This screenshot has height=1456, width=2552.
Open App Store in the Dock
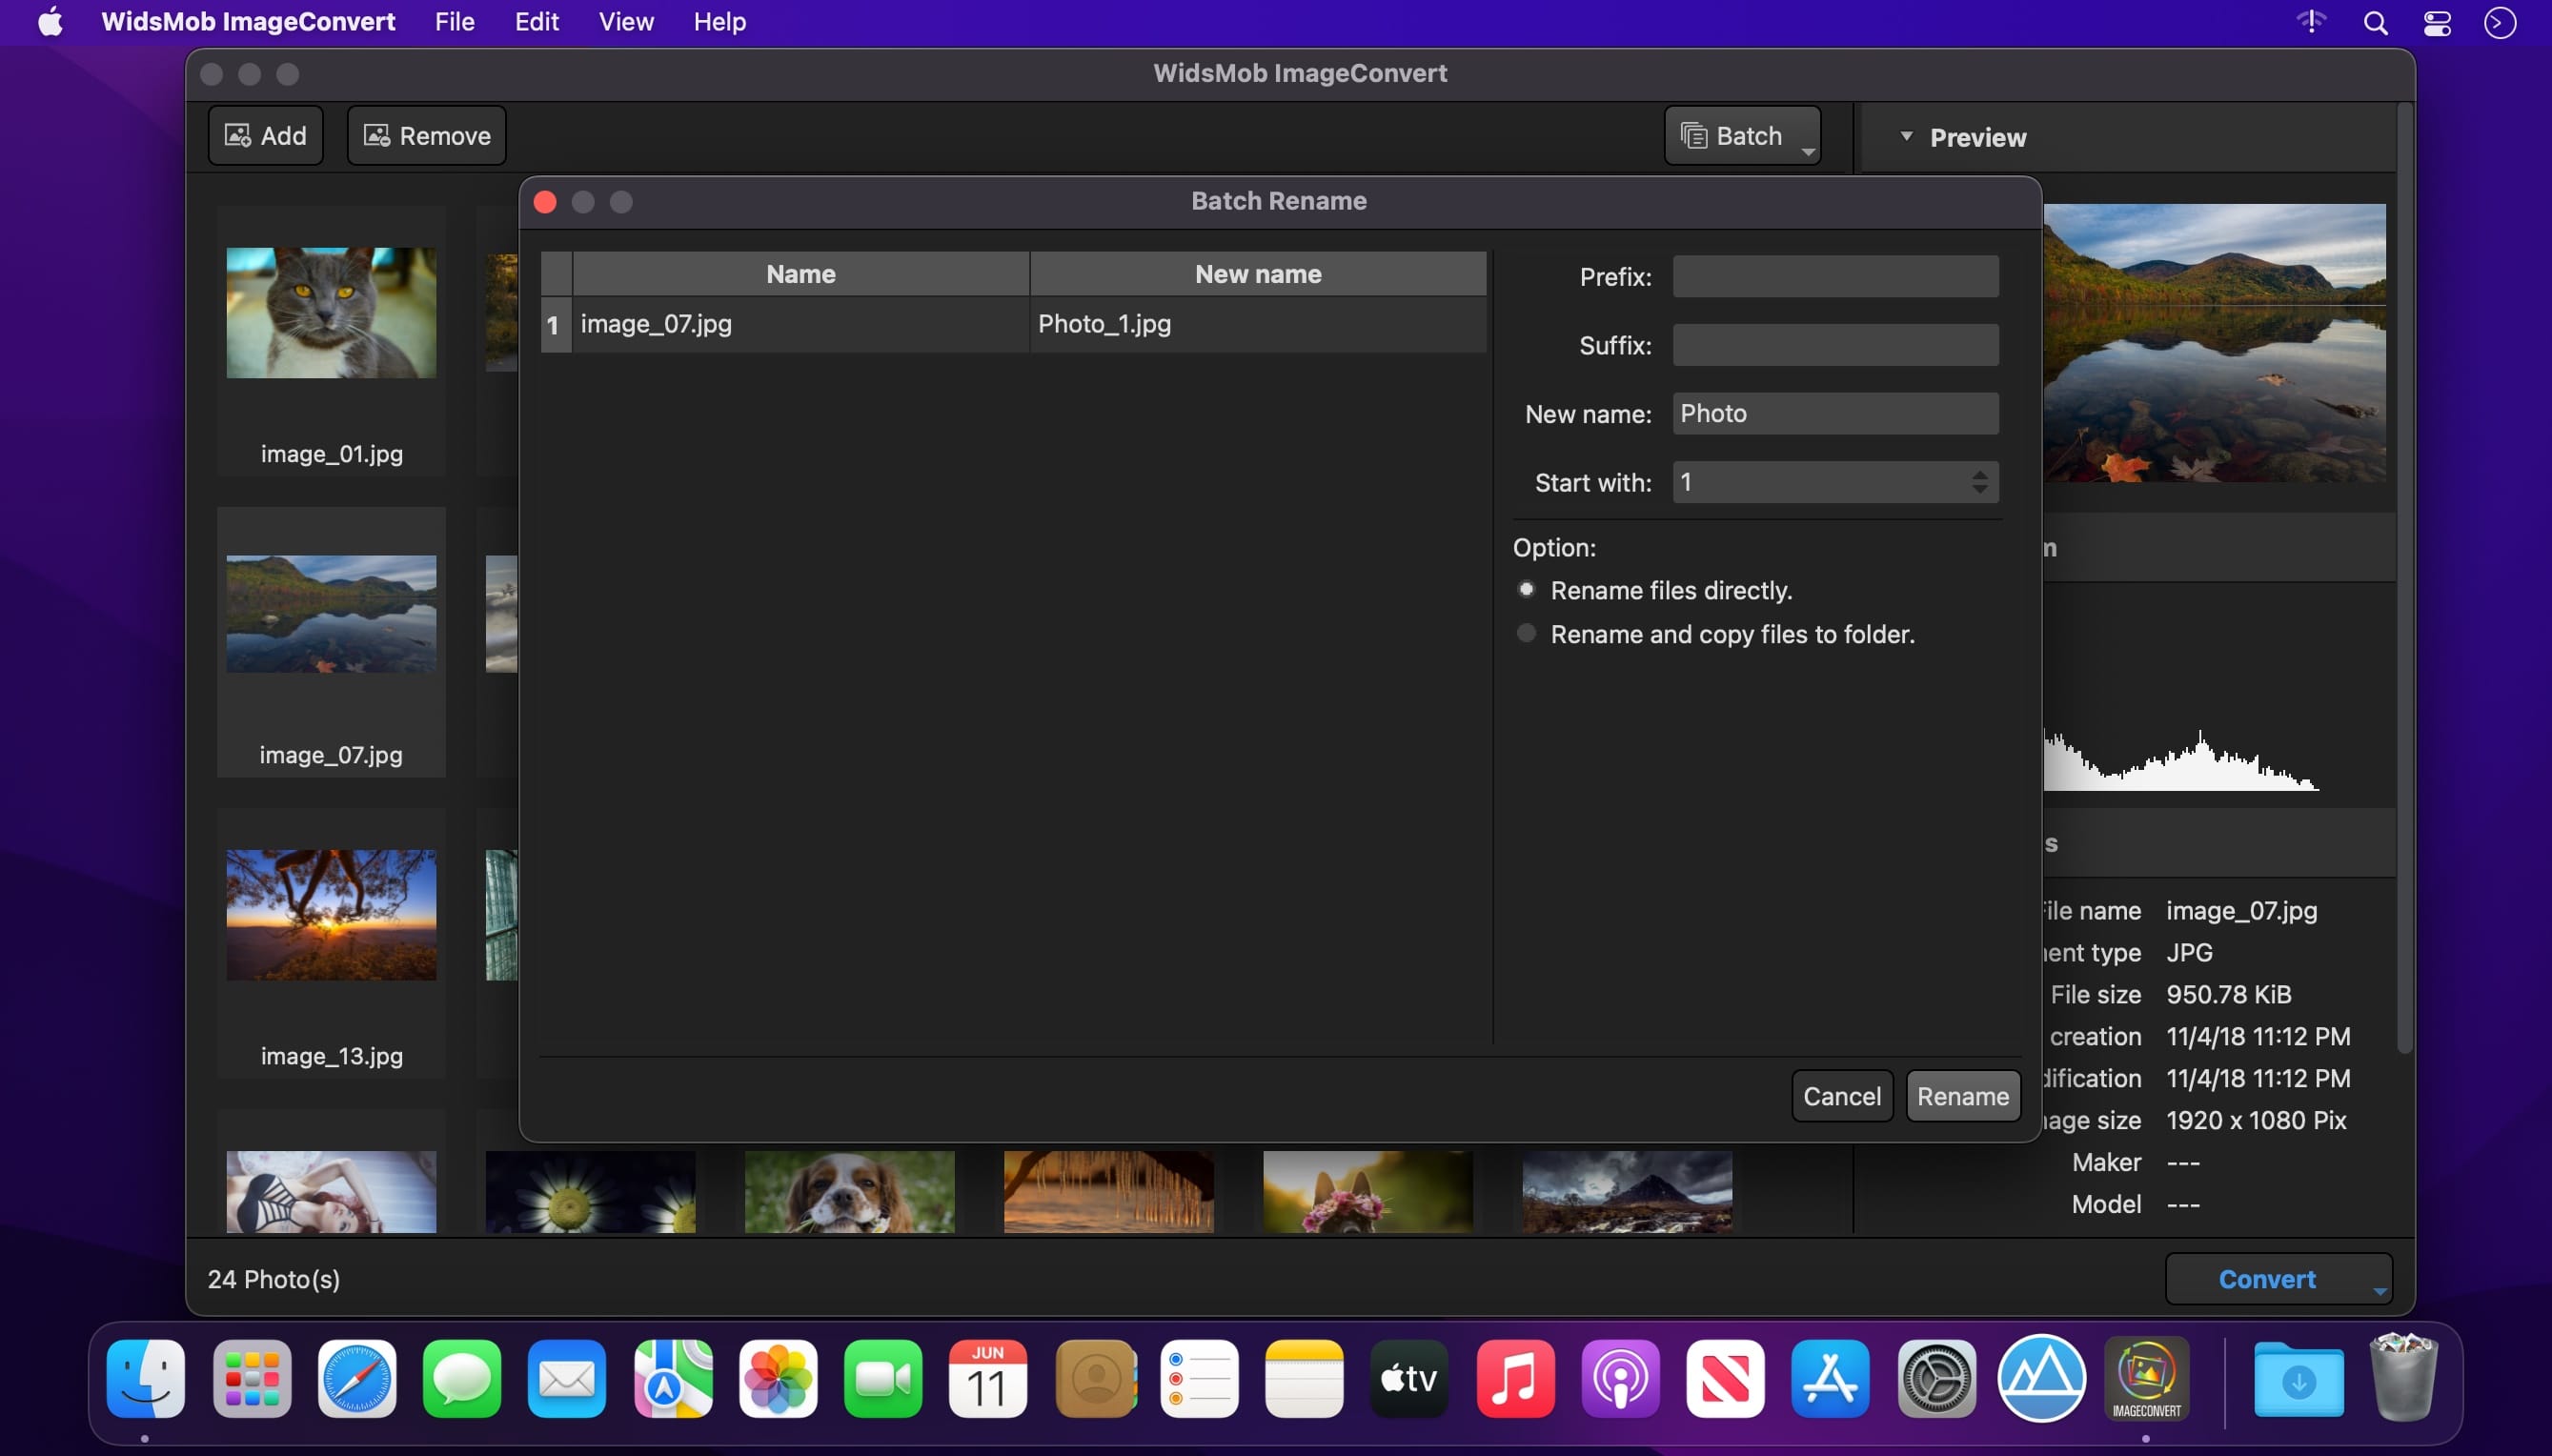pyautogui.click(x=1830, y=1379)
